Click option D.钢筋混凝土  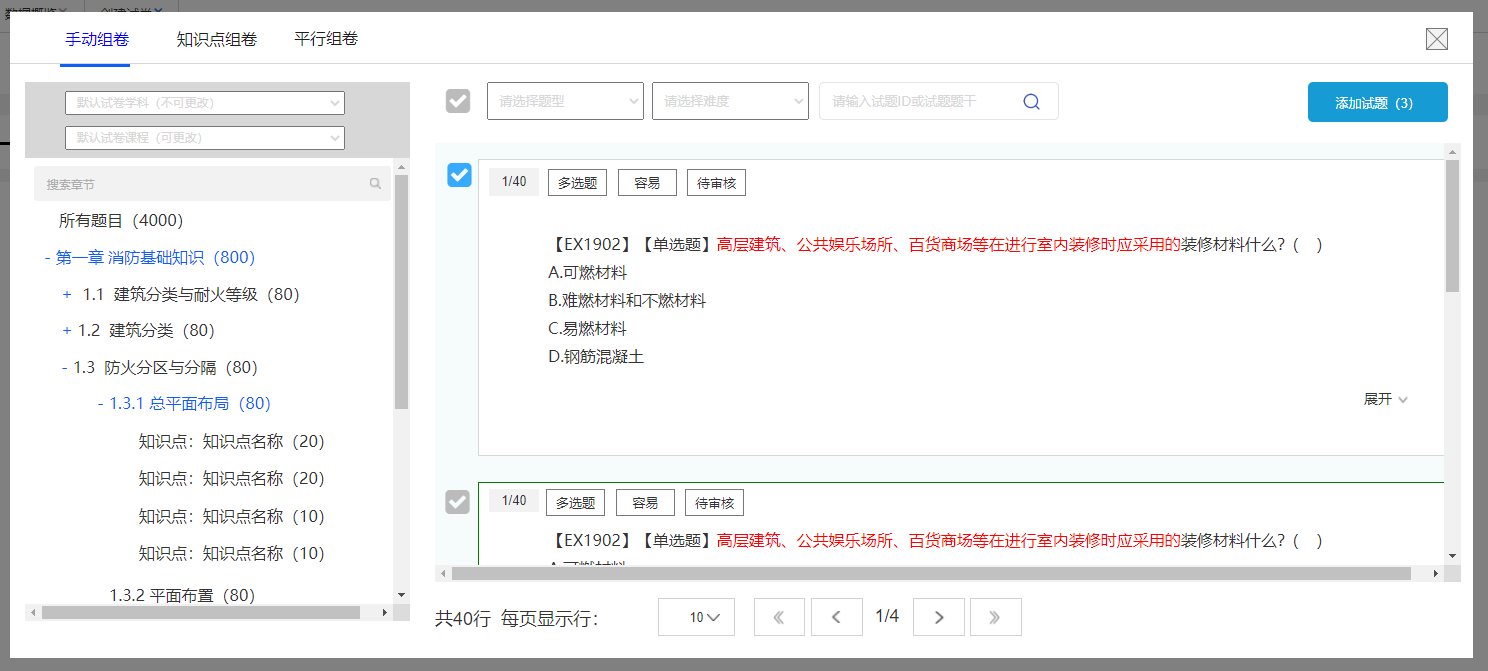pos(595,357)
